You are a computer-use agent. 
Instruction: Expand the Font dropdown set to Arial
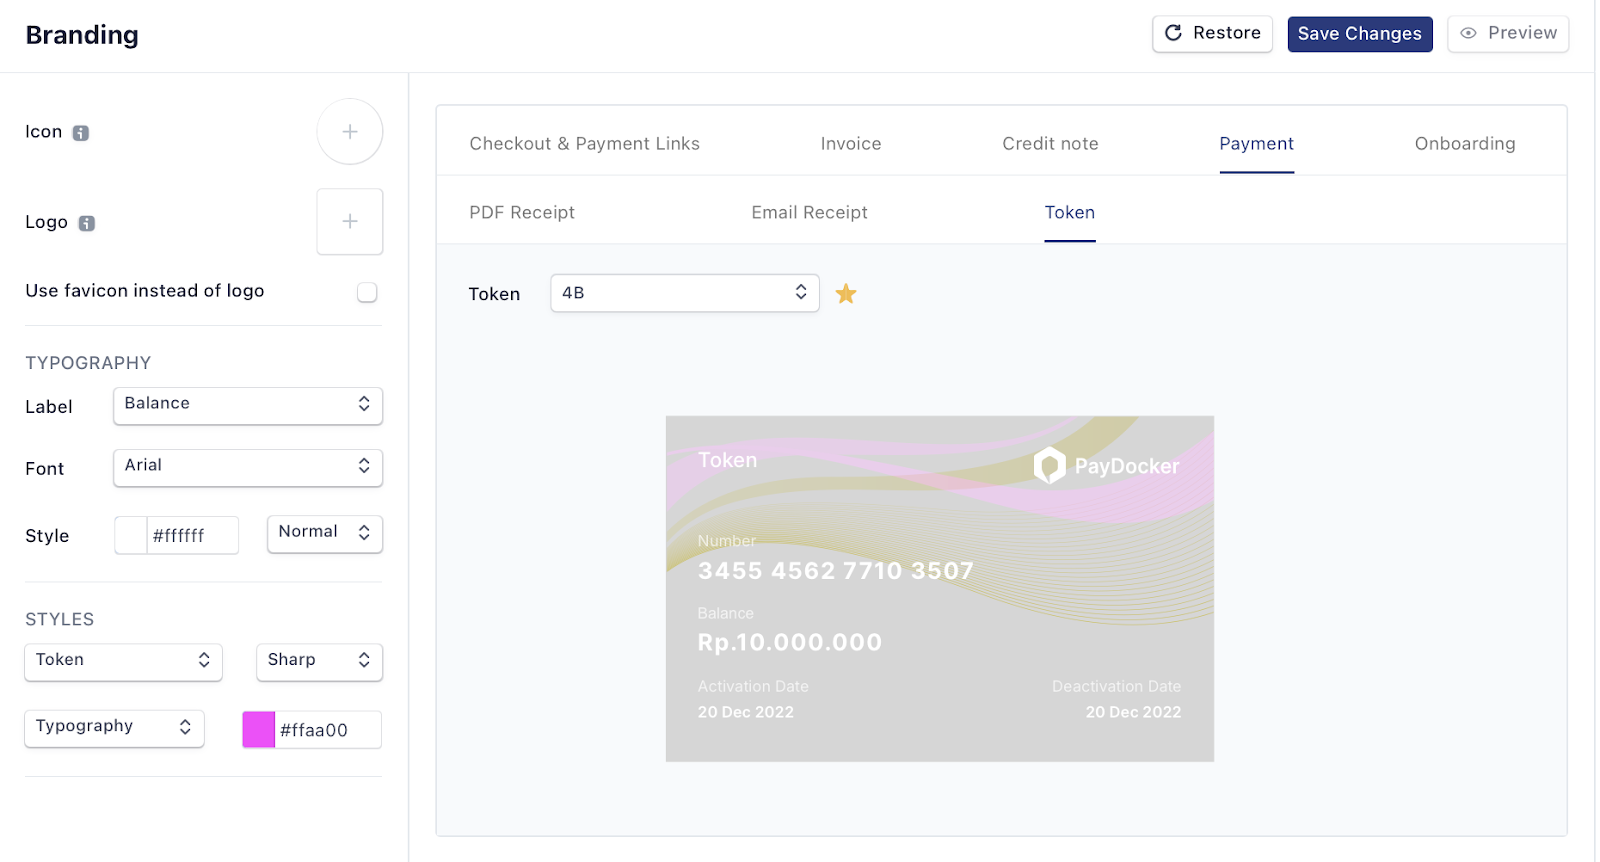(248, 467)
